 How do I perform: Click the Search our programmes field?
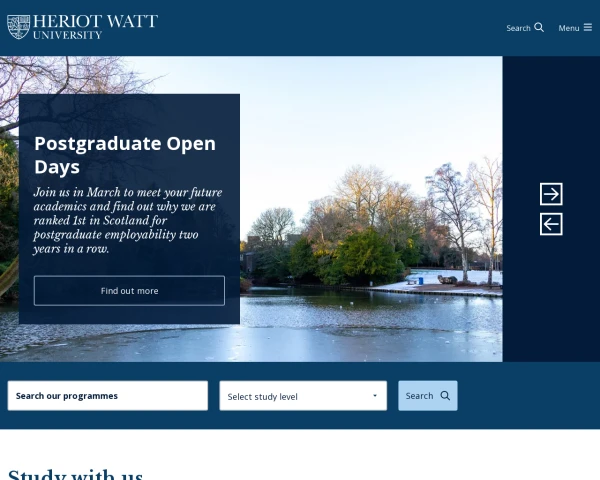[x=108, y=395]
